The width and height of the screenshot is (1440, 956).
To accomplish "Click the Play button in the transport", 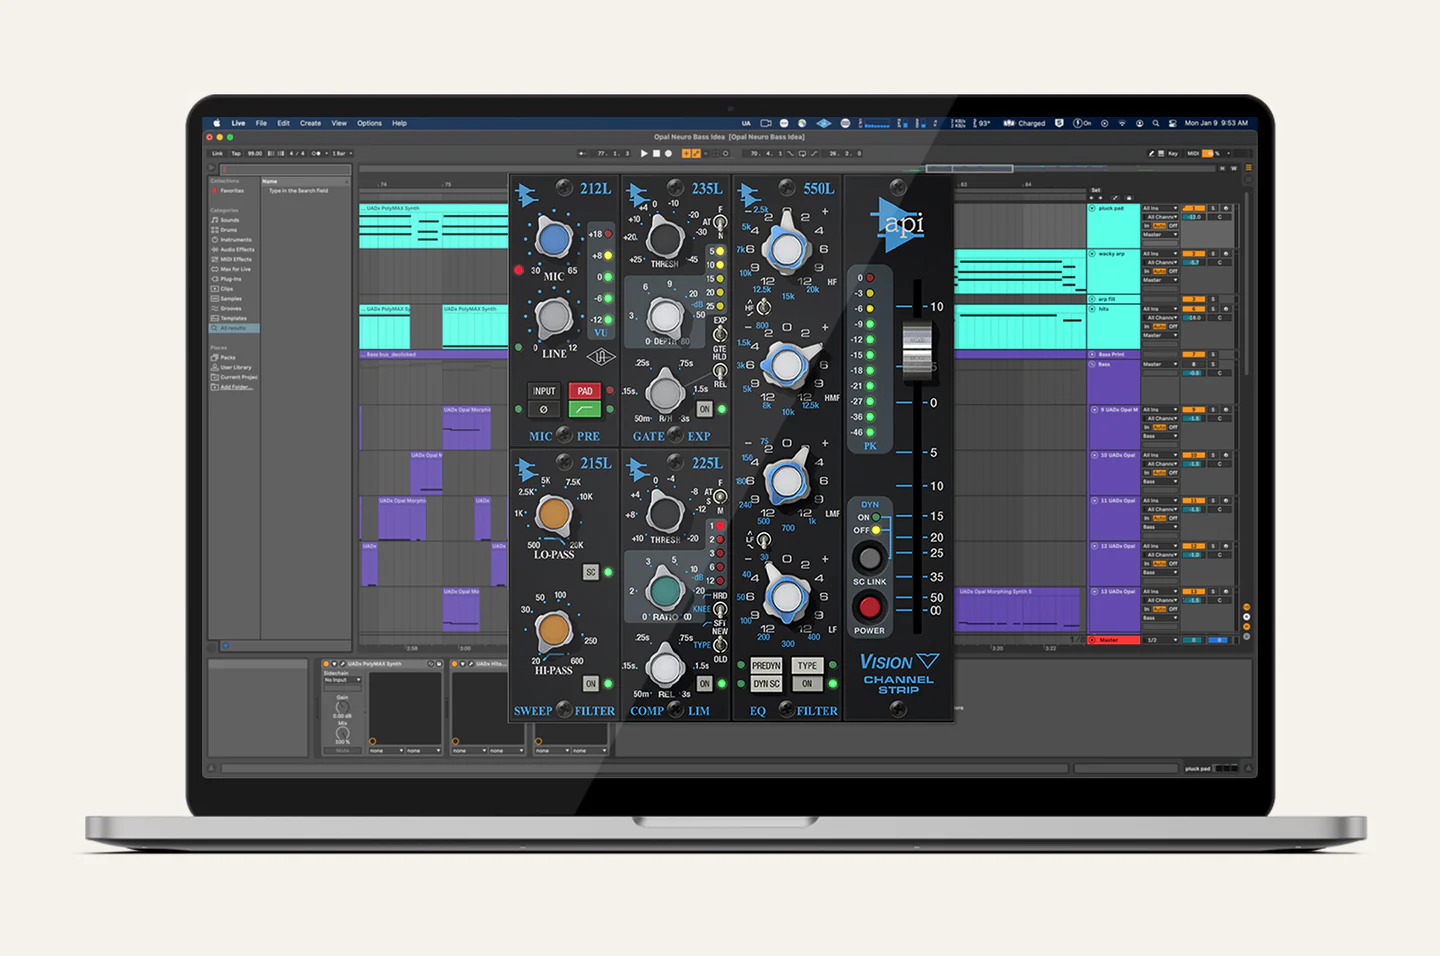I will tap(644, 153).
